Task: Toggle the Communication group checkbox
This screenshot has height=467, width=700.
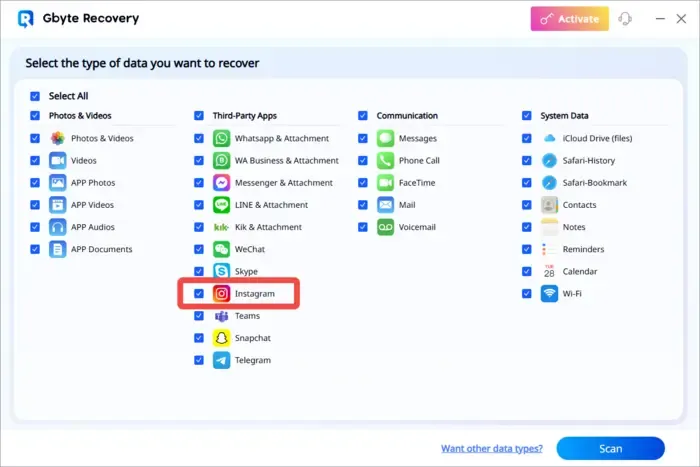Action: pos(362,116)
